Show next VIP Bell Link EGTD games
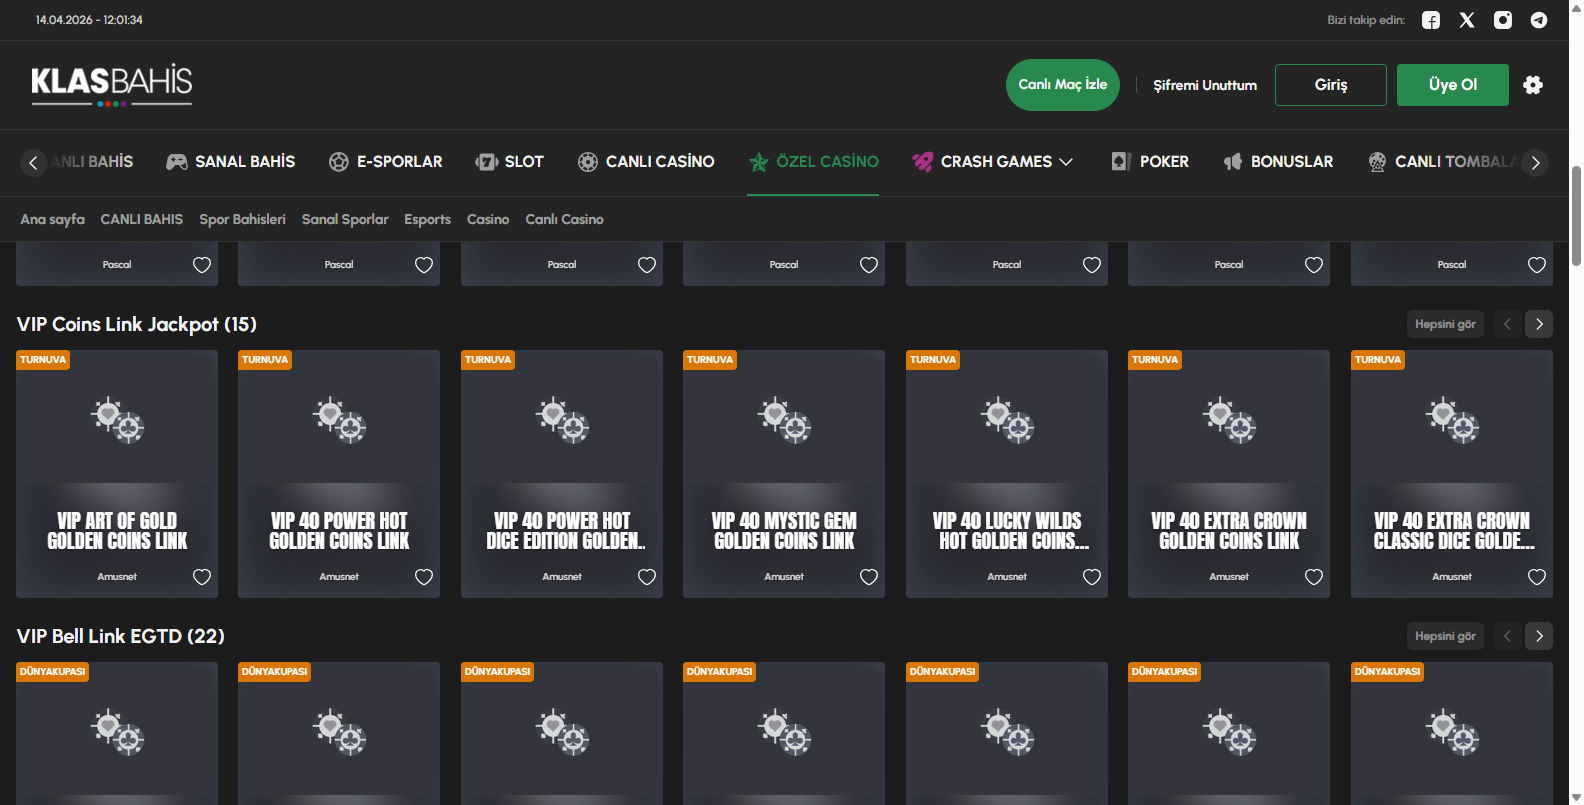Image resolution: width=1584 pixels, height=805 pixels. [x=1539, y=636]
